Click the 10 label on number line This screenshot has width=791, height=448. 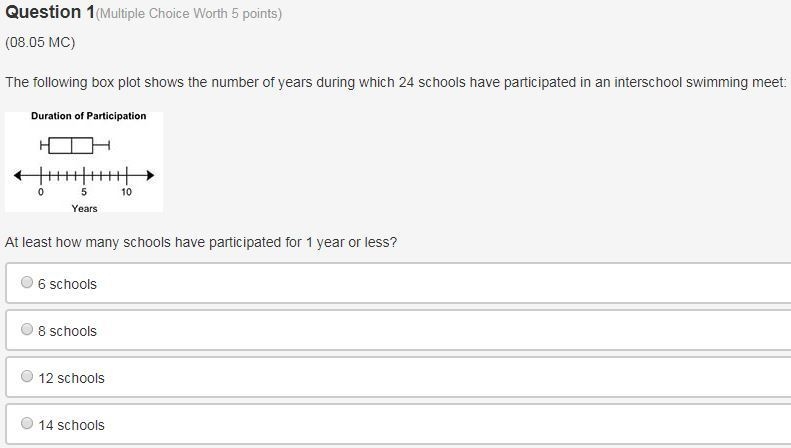tap(126, 192)
